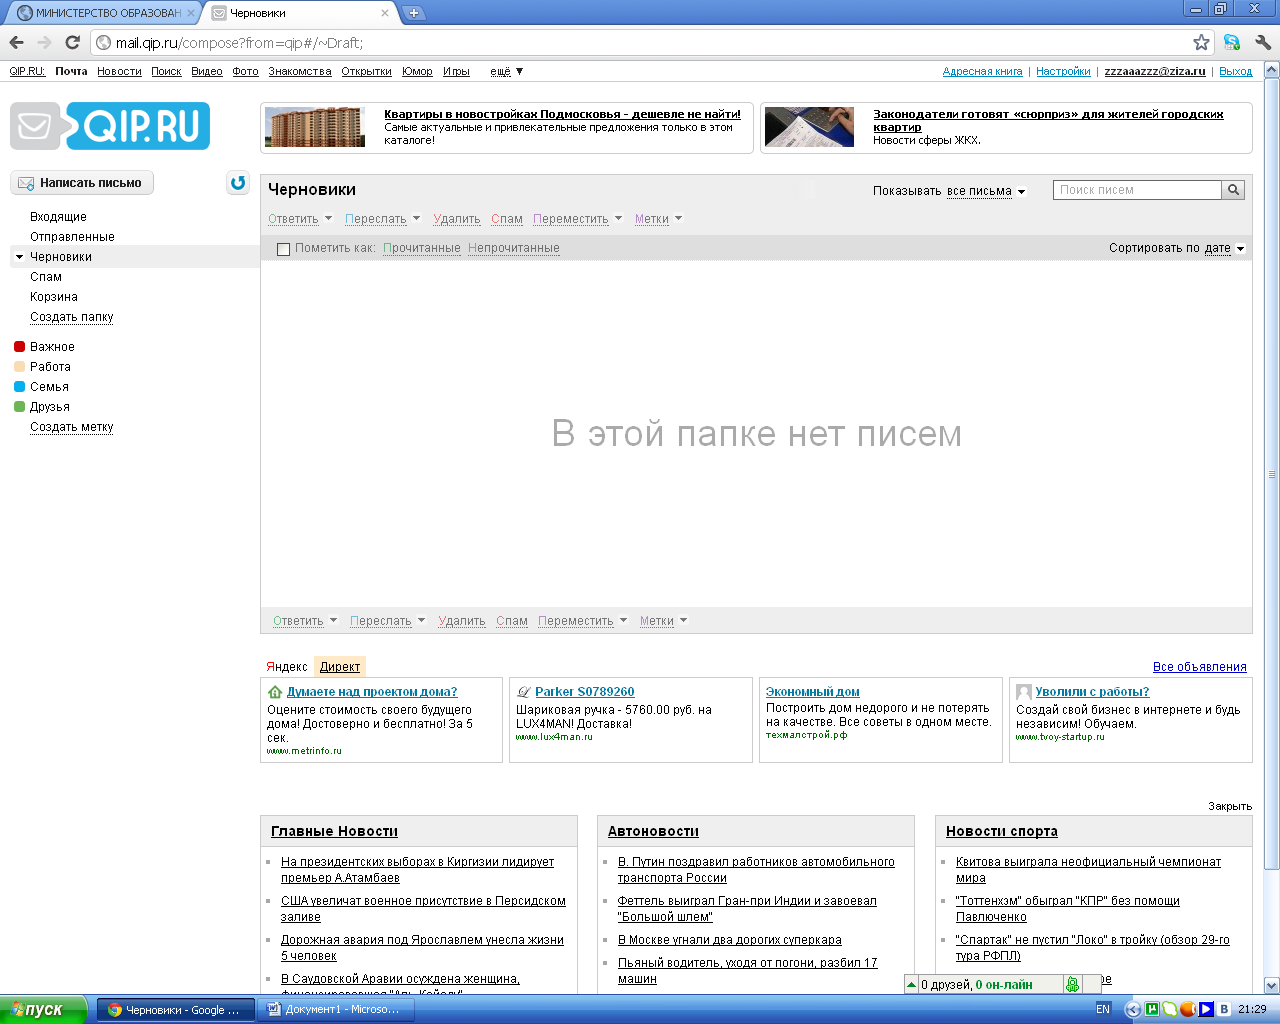1280x1024 pixels.
Task: Click the browser address bar
Action: coord(640,42)
